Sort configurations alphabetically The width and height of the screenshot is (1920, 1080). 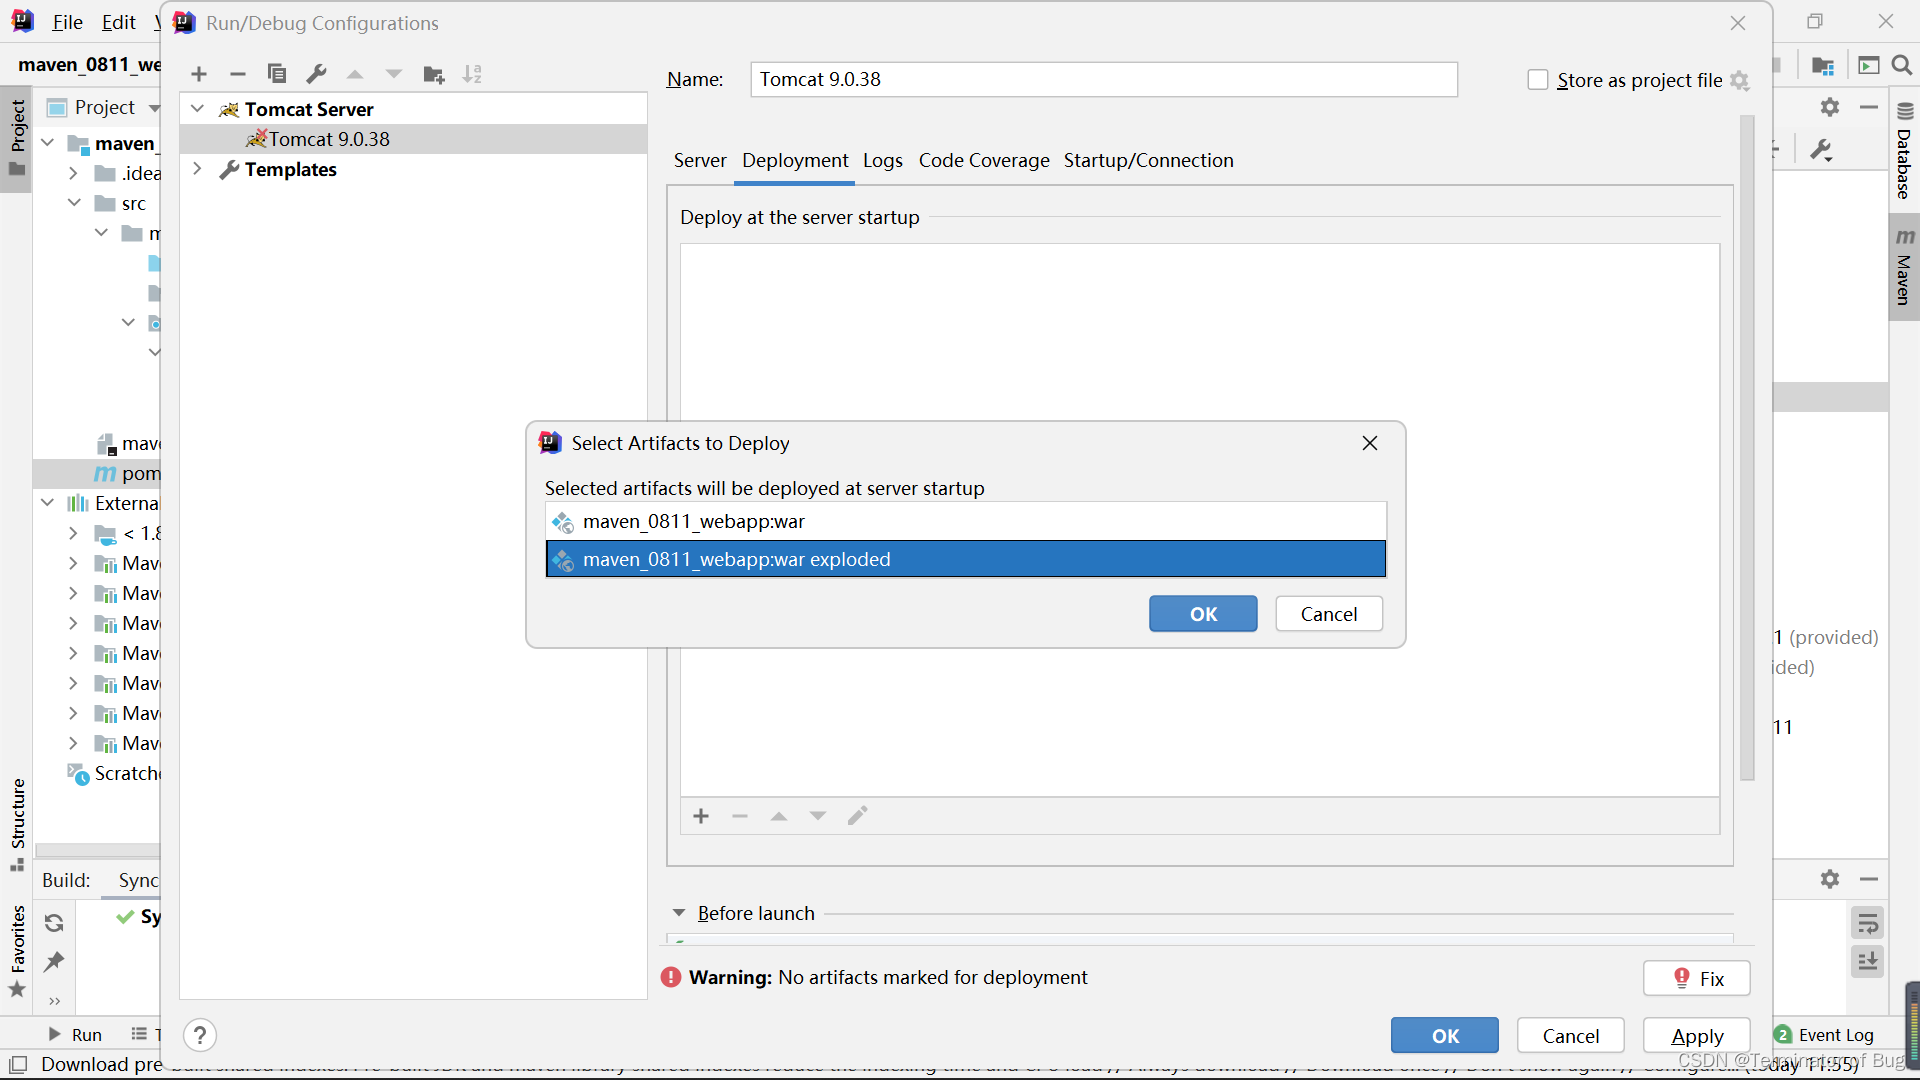tap(472, 74)
